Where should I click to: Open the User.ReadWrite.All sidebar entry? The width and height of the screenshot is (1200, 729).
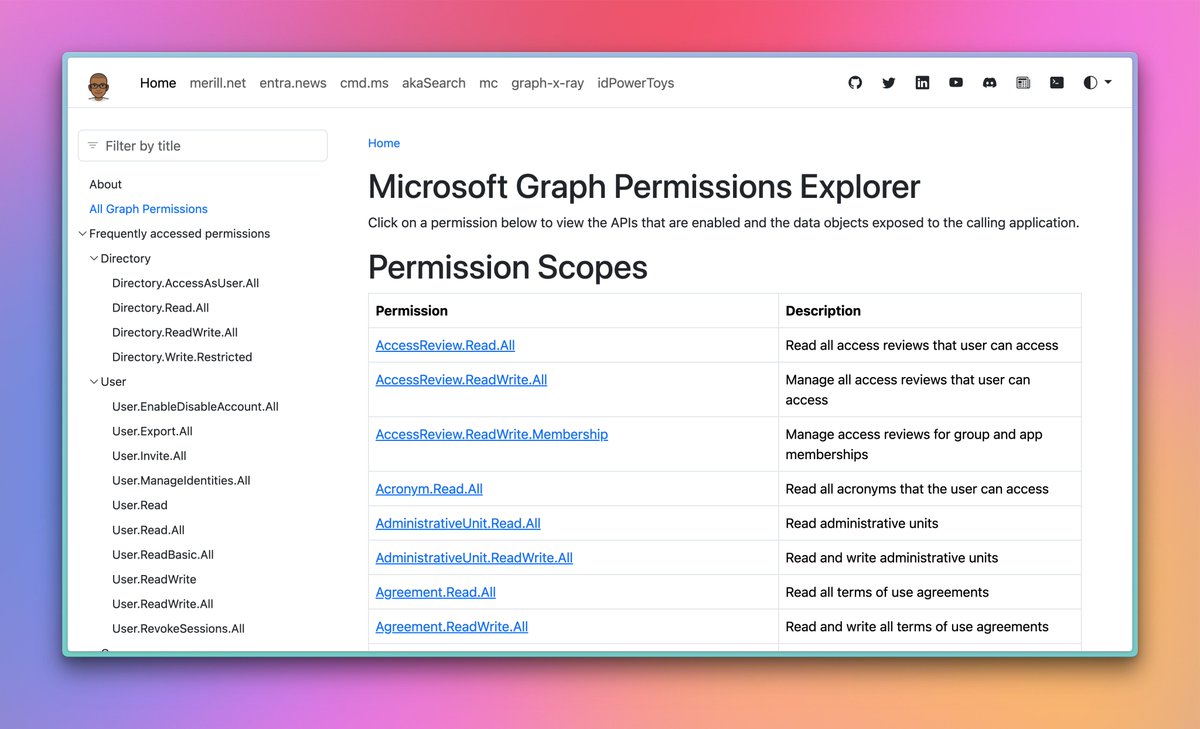pyautogui.click(x=163, y=604)
